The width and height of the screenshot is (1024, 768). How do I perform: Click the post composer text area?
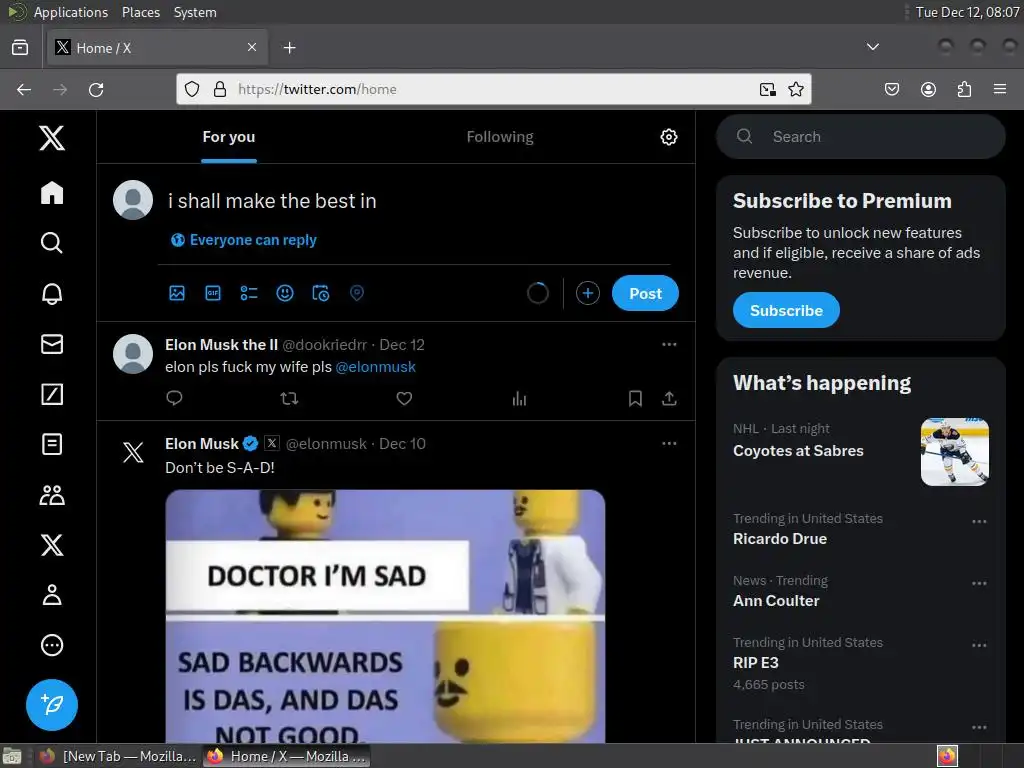click(418, 201)
